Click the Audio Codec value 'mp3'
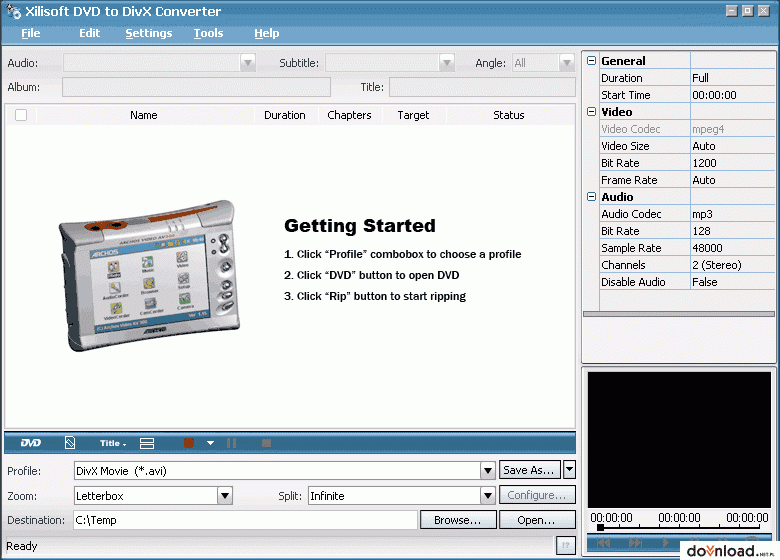This screenshot has width=780, height=560. tap(732, 214)
